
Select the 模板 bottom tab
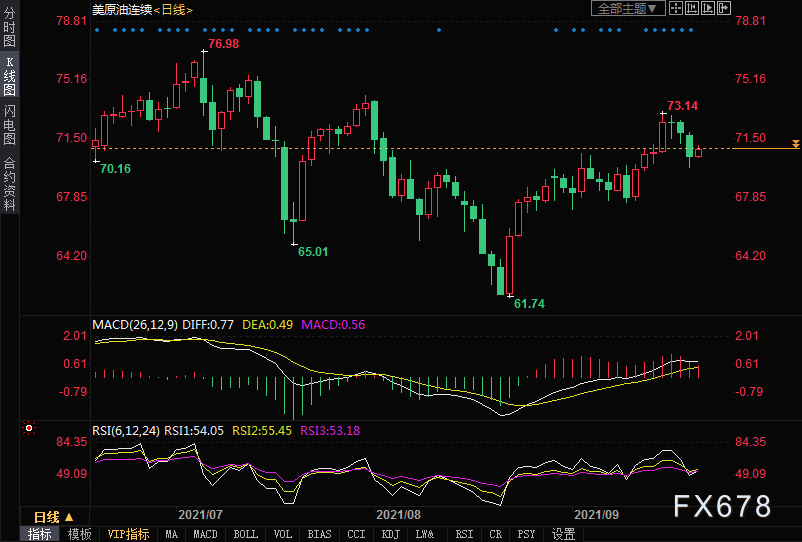(80, 534)
